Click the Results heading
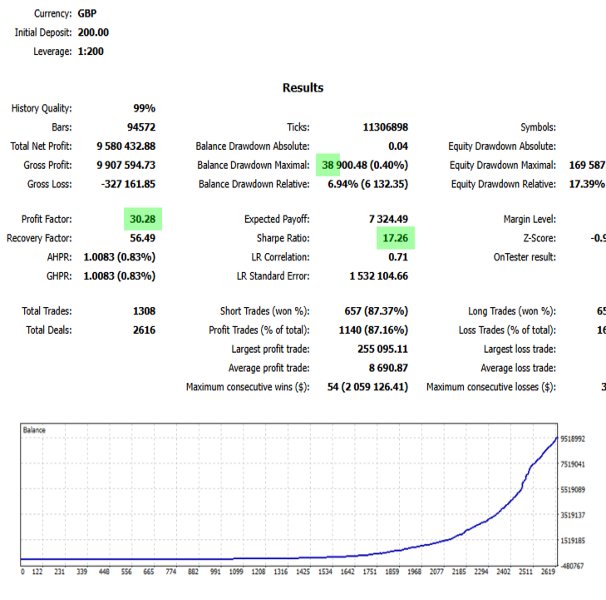The height and width of the screenshot is (600, 606). [x=303, y=88]
